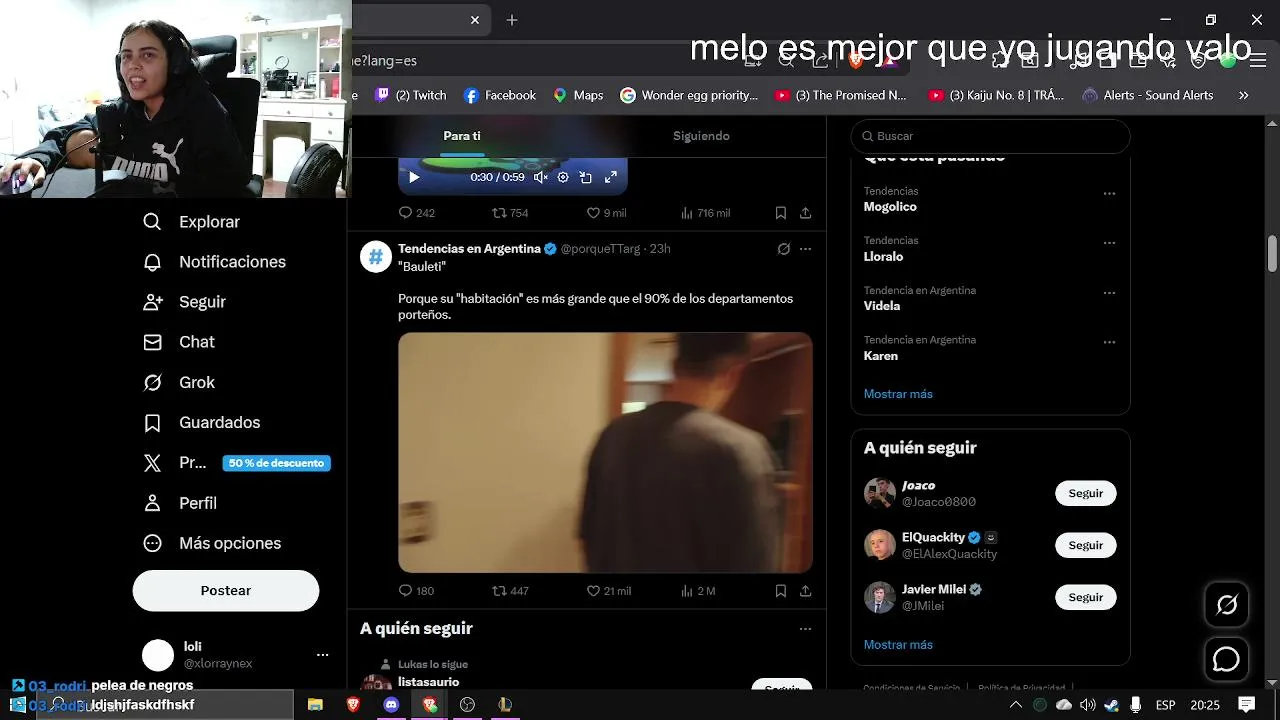
Task: Reply to the post with 180 comments
Action: tap(416, 591)
